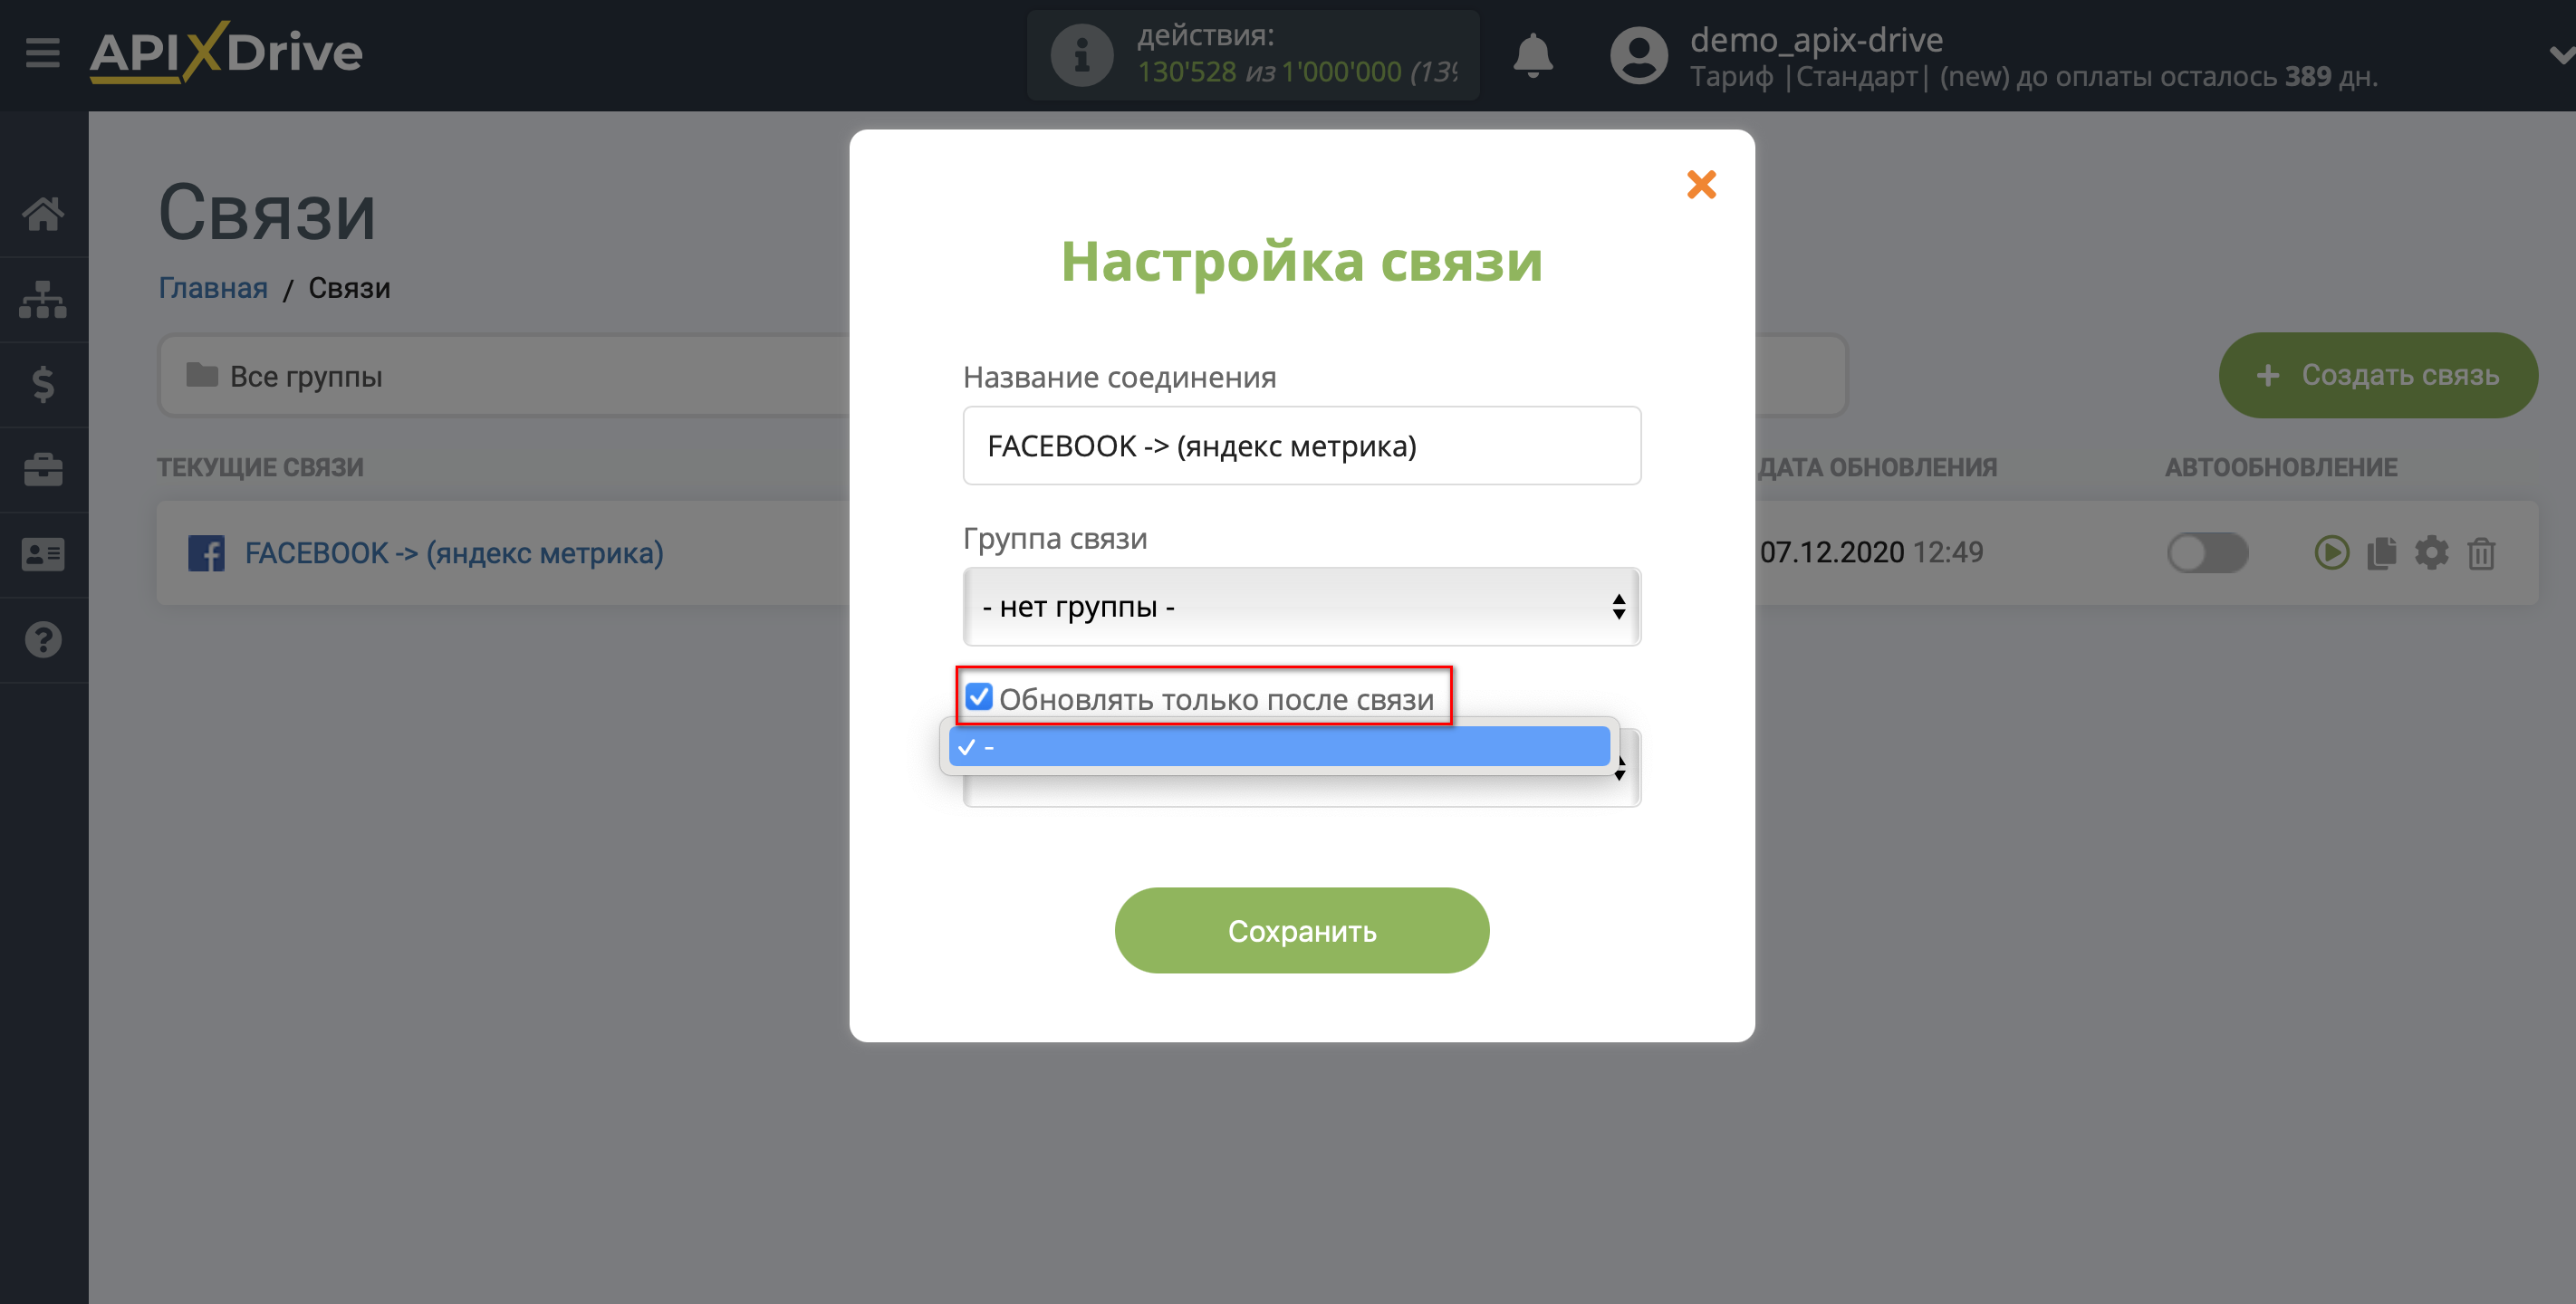Click the connection name input field
The height and width of the screenshot is (1304, 2576).
click(x=1301, y=445)
